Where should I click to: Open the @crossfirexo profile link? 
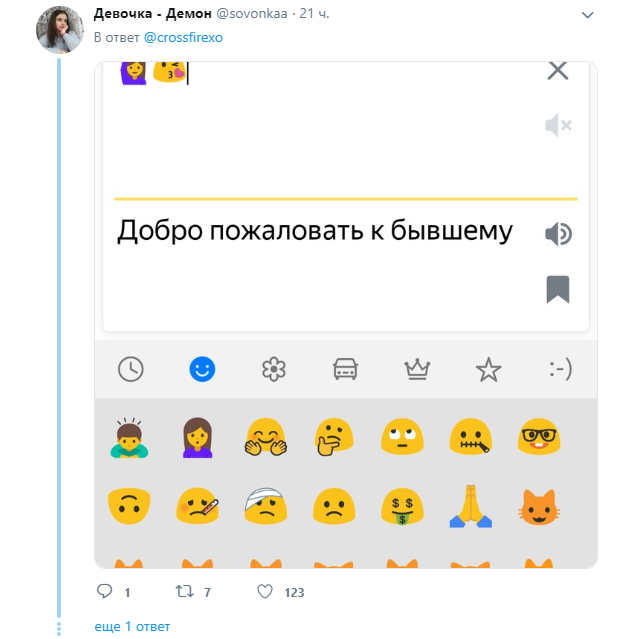click(183, 37)
